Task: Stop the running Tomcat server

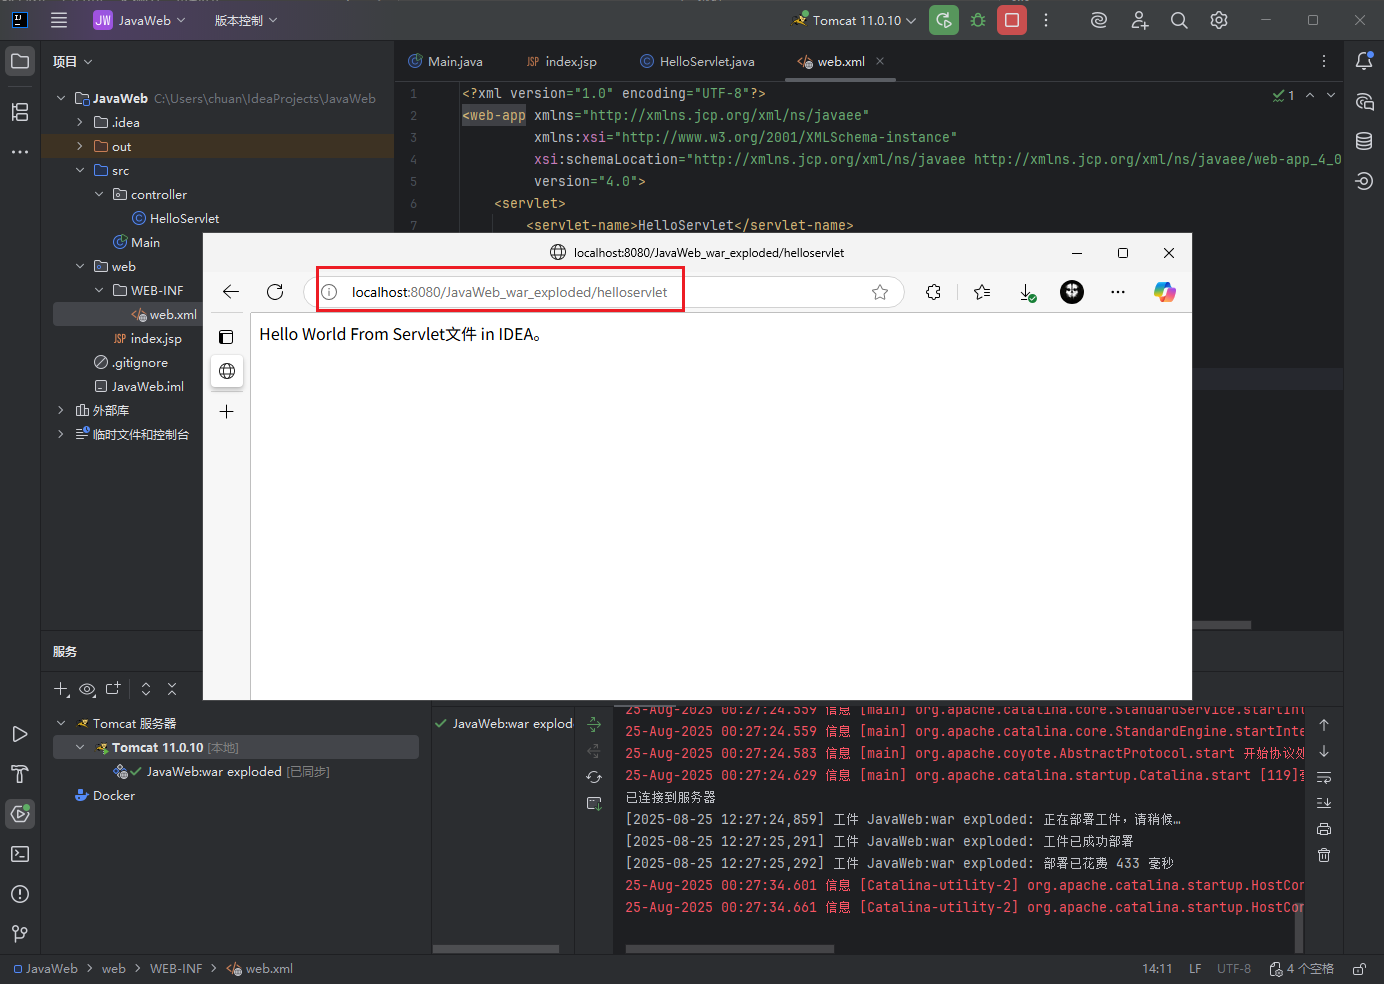Action: pyautogui.click(x=1012, y=20)
